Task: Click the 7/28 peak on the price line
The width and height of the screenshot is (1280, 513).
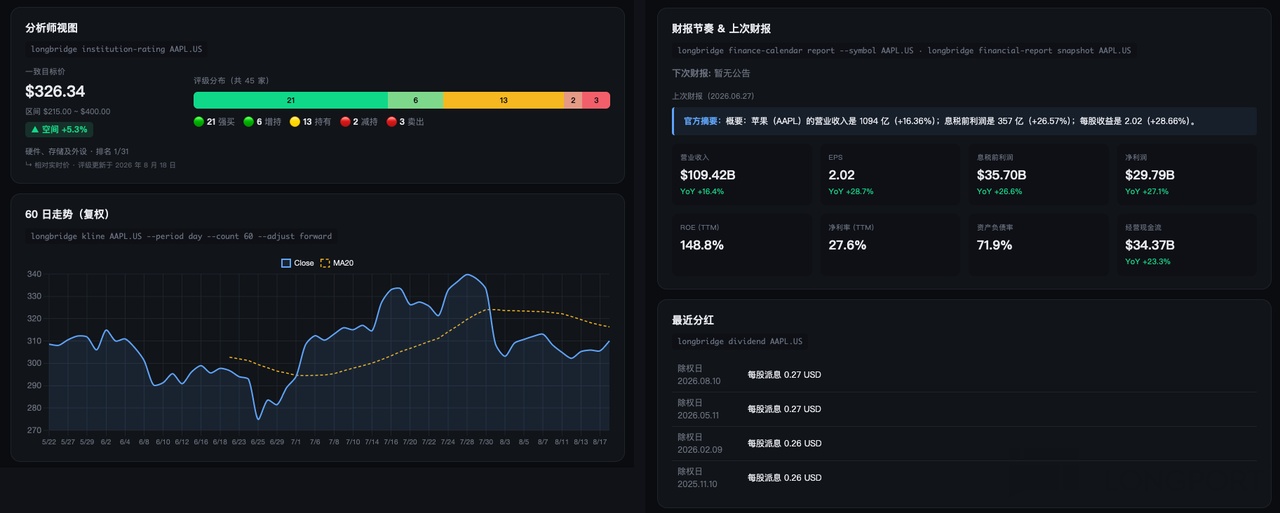Action: 467,274
